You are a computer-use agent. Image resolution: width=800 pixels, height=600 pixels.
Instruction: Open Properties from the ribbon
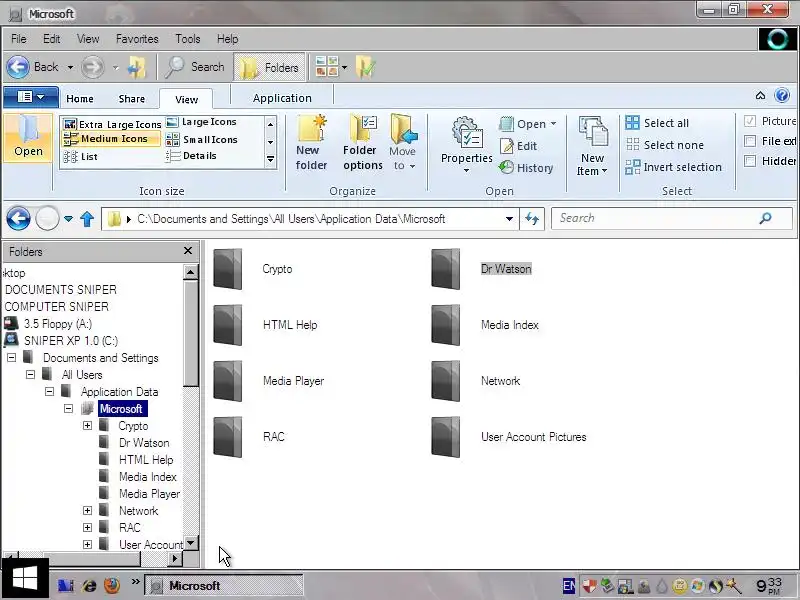(x=466, y=144)
